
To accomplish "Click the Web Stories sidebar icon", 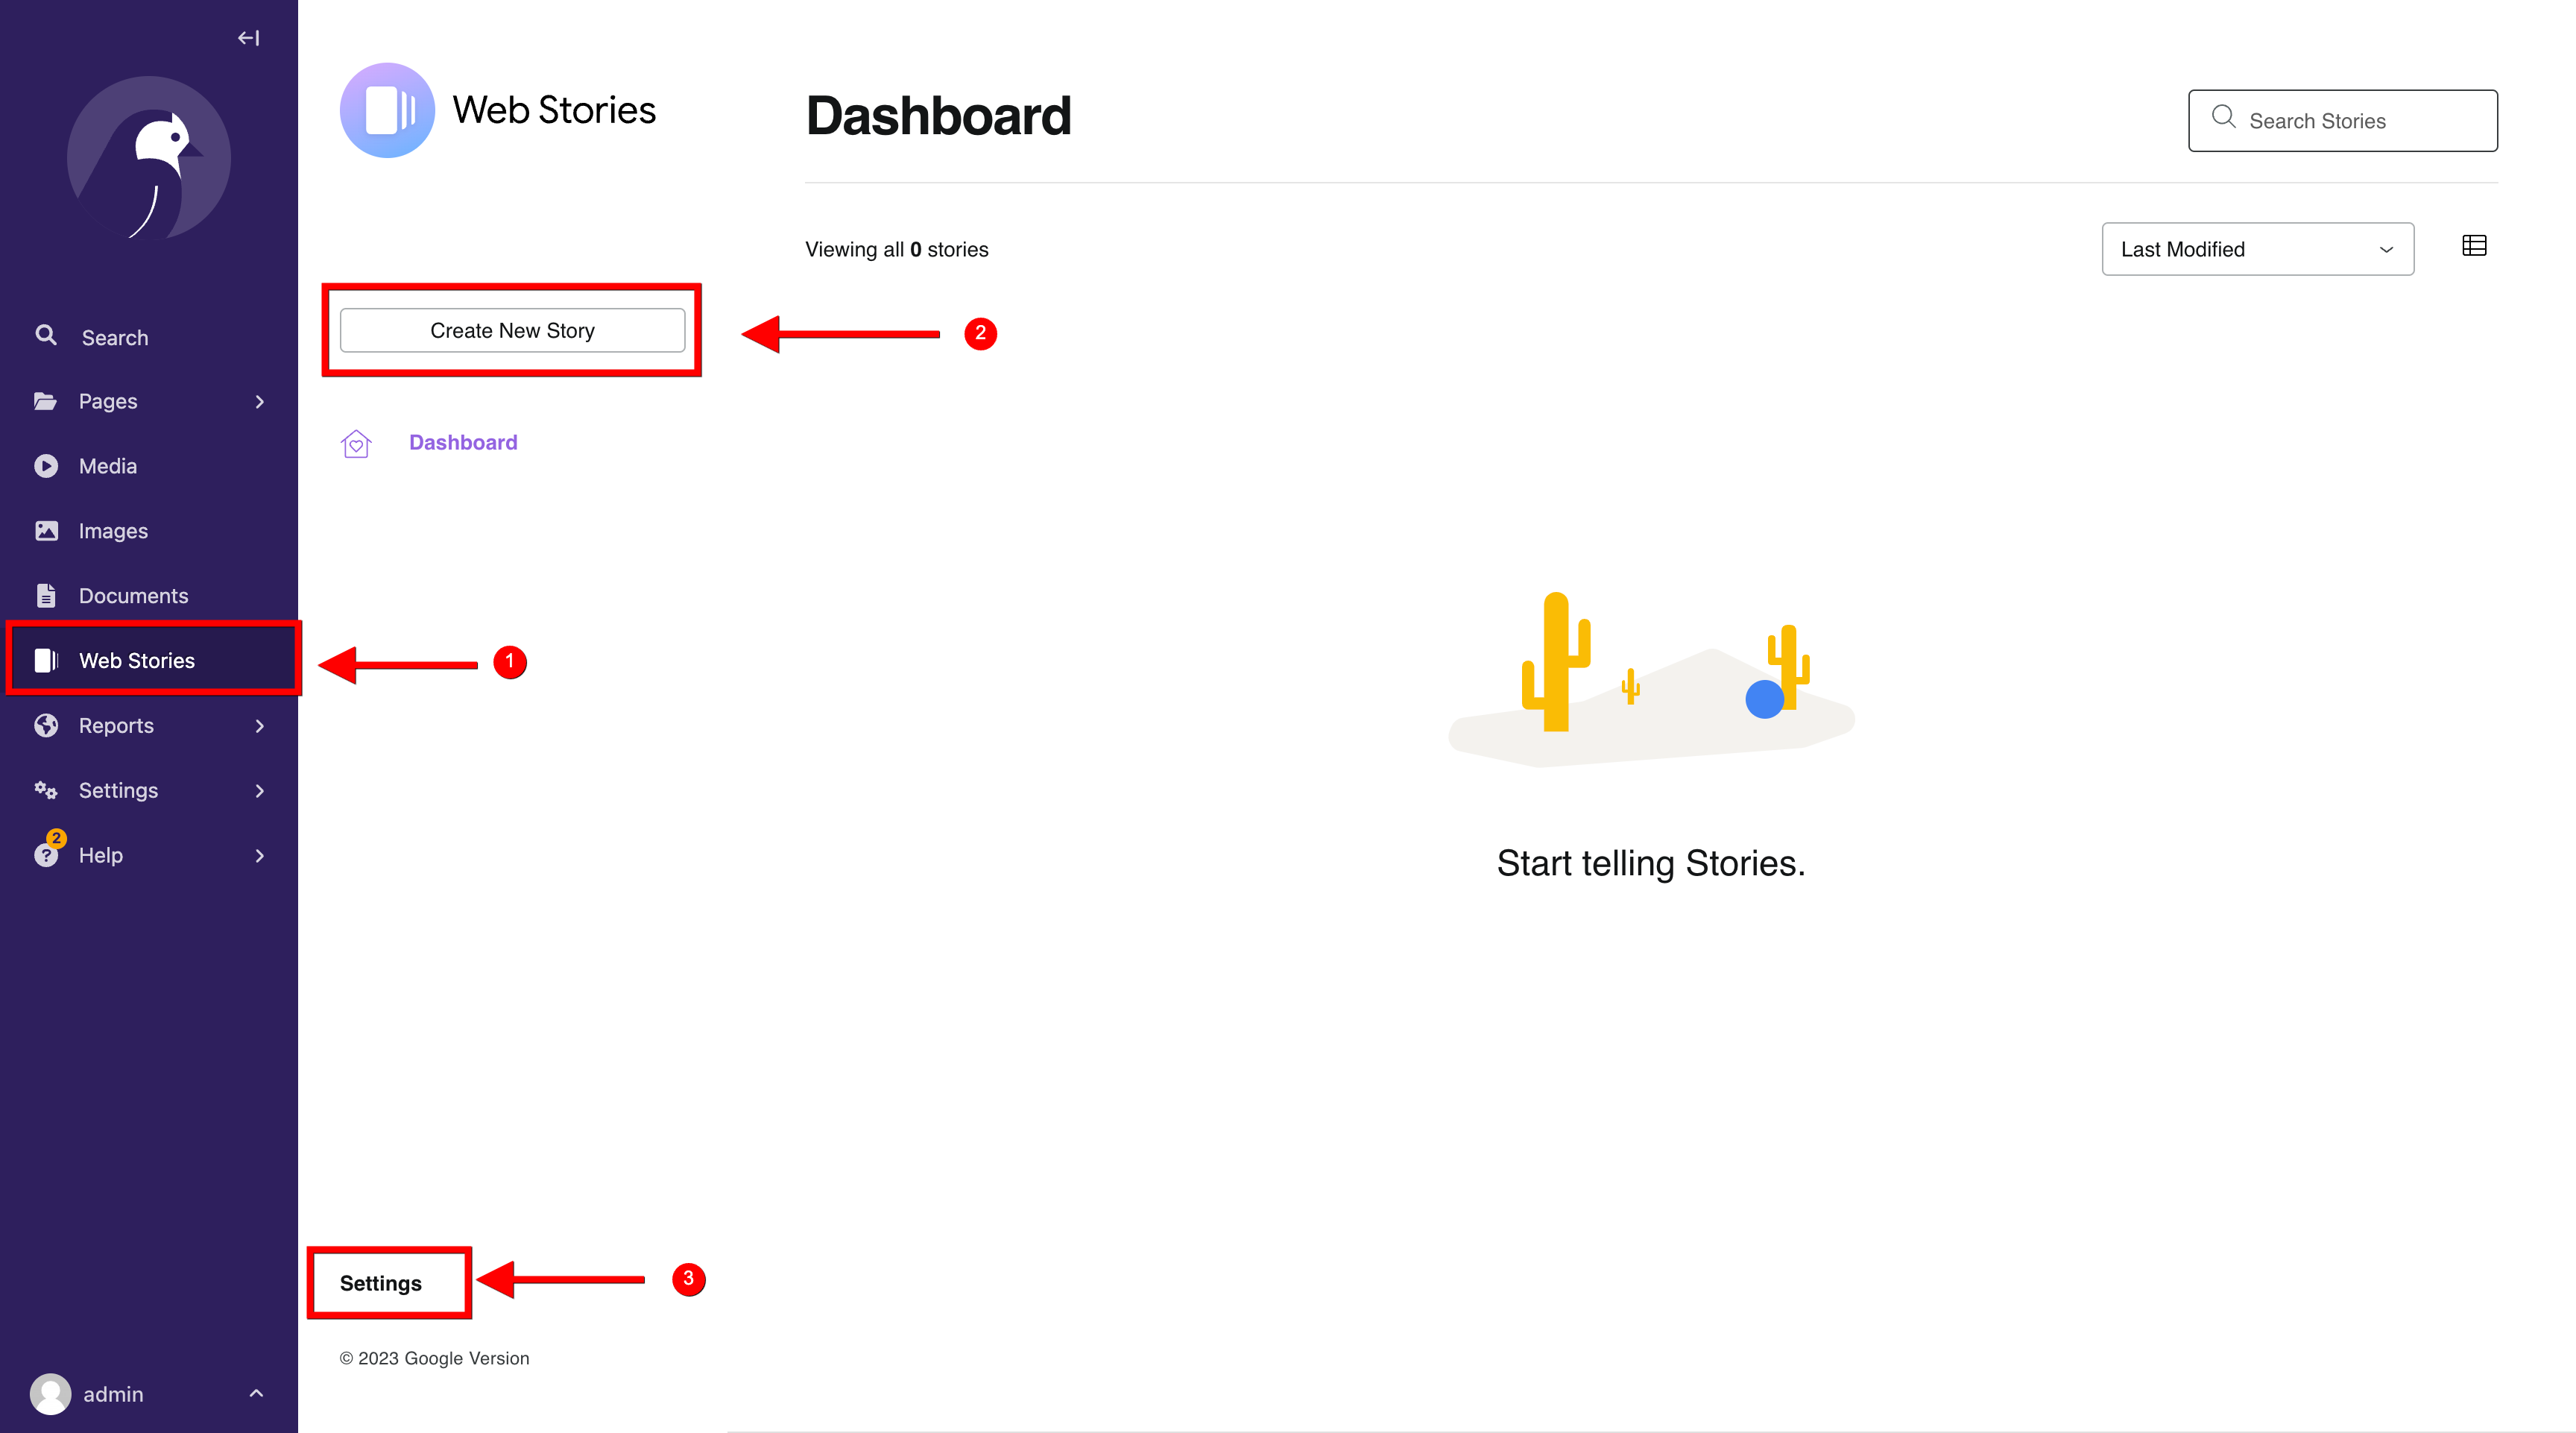I will point(48,660).
